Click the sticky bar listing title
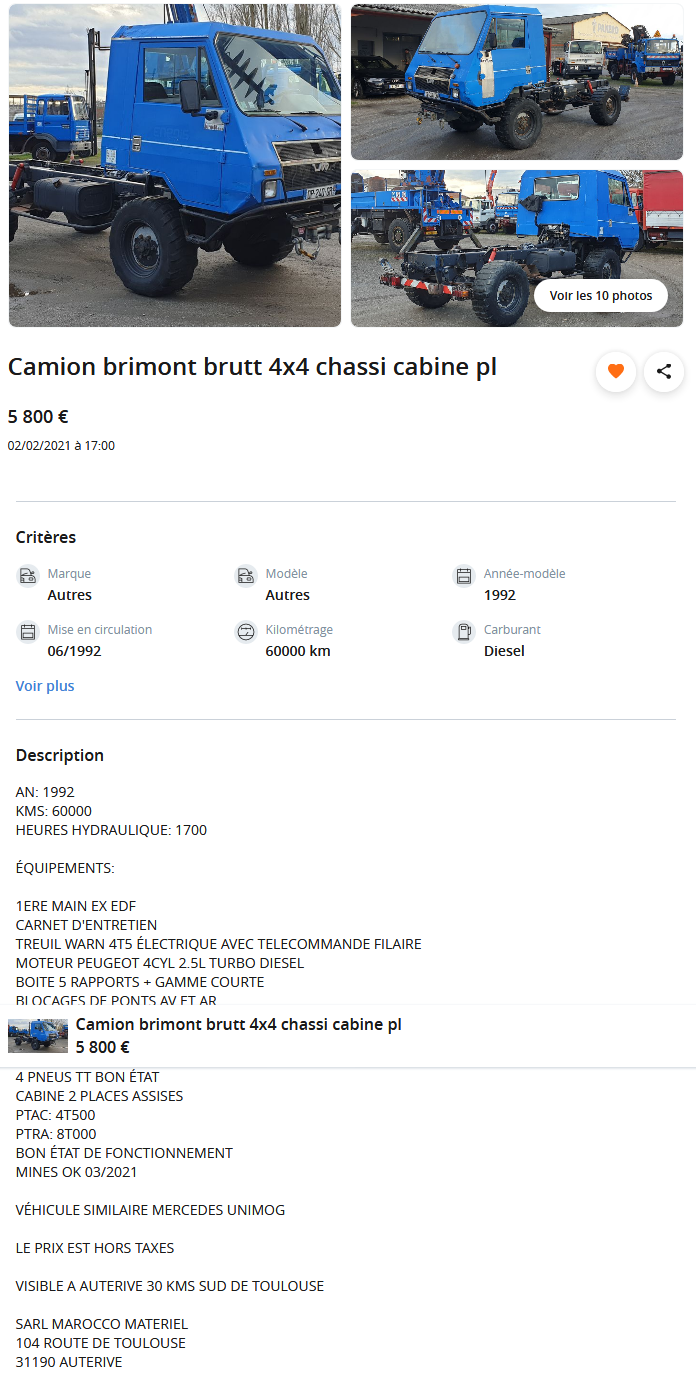The width and height of the screenshot is (696, 1394). click(239, 1025)
